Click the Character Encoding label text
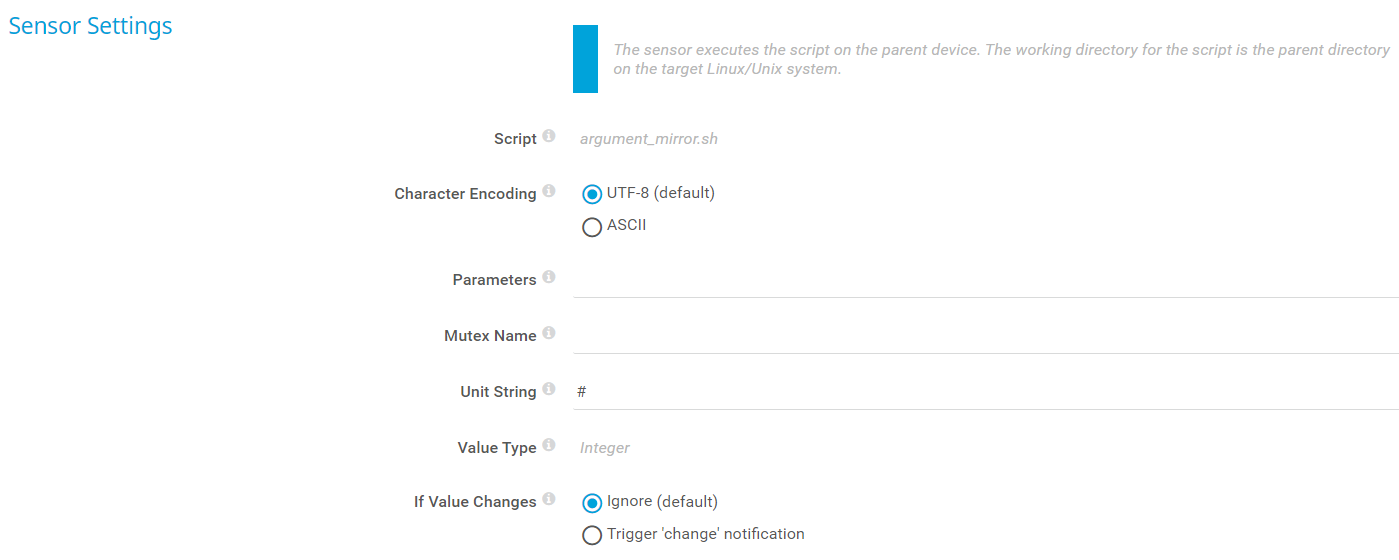 coord(465,194)
